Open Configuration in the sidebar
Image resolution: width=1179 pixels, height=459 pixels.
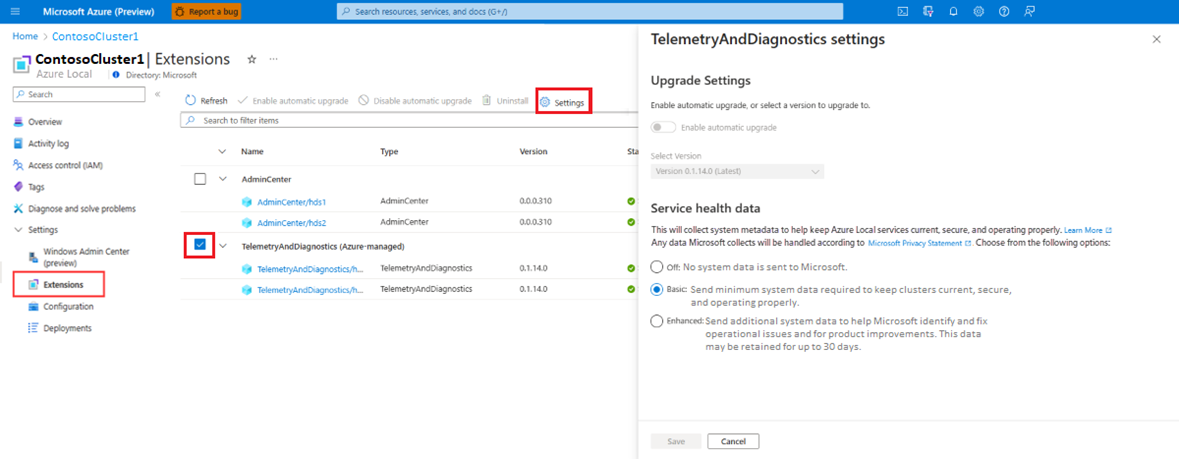[x=68, y=306]
